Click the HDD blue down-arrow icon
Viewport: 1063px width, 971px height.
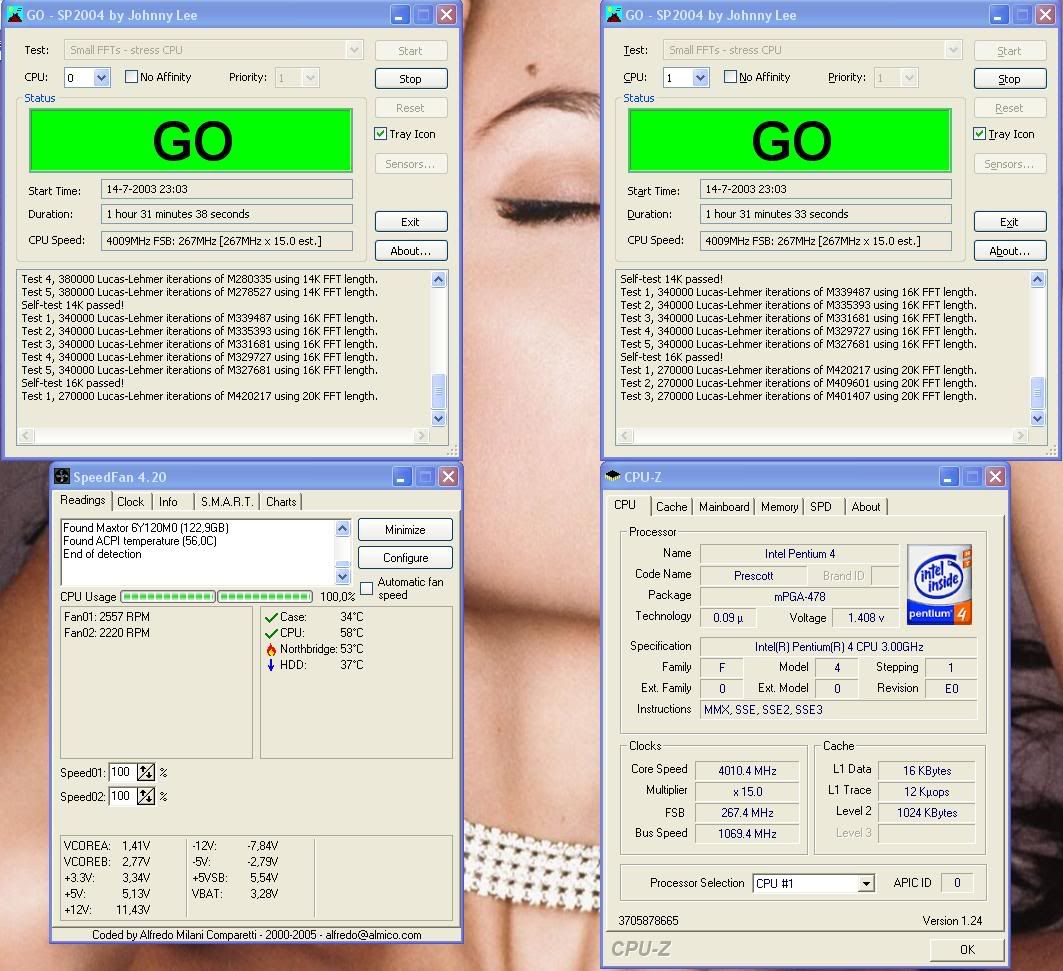(270, 665)
